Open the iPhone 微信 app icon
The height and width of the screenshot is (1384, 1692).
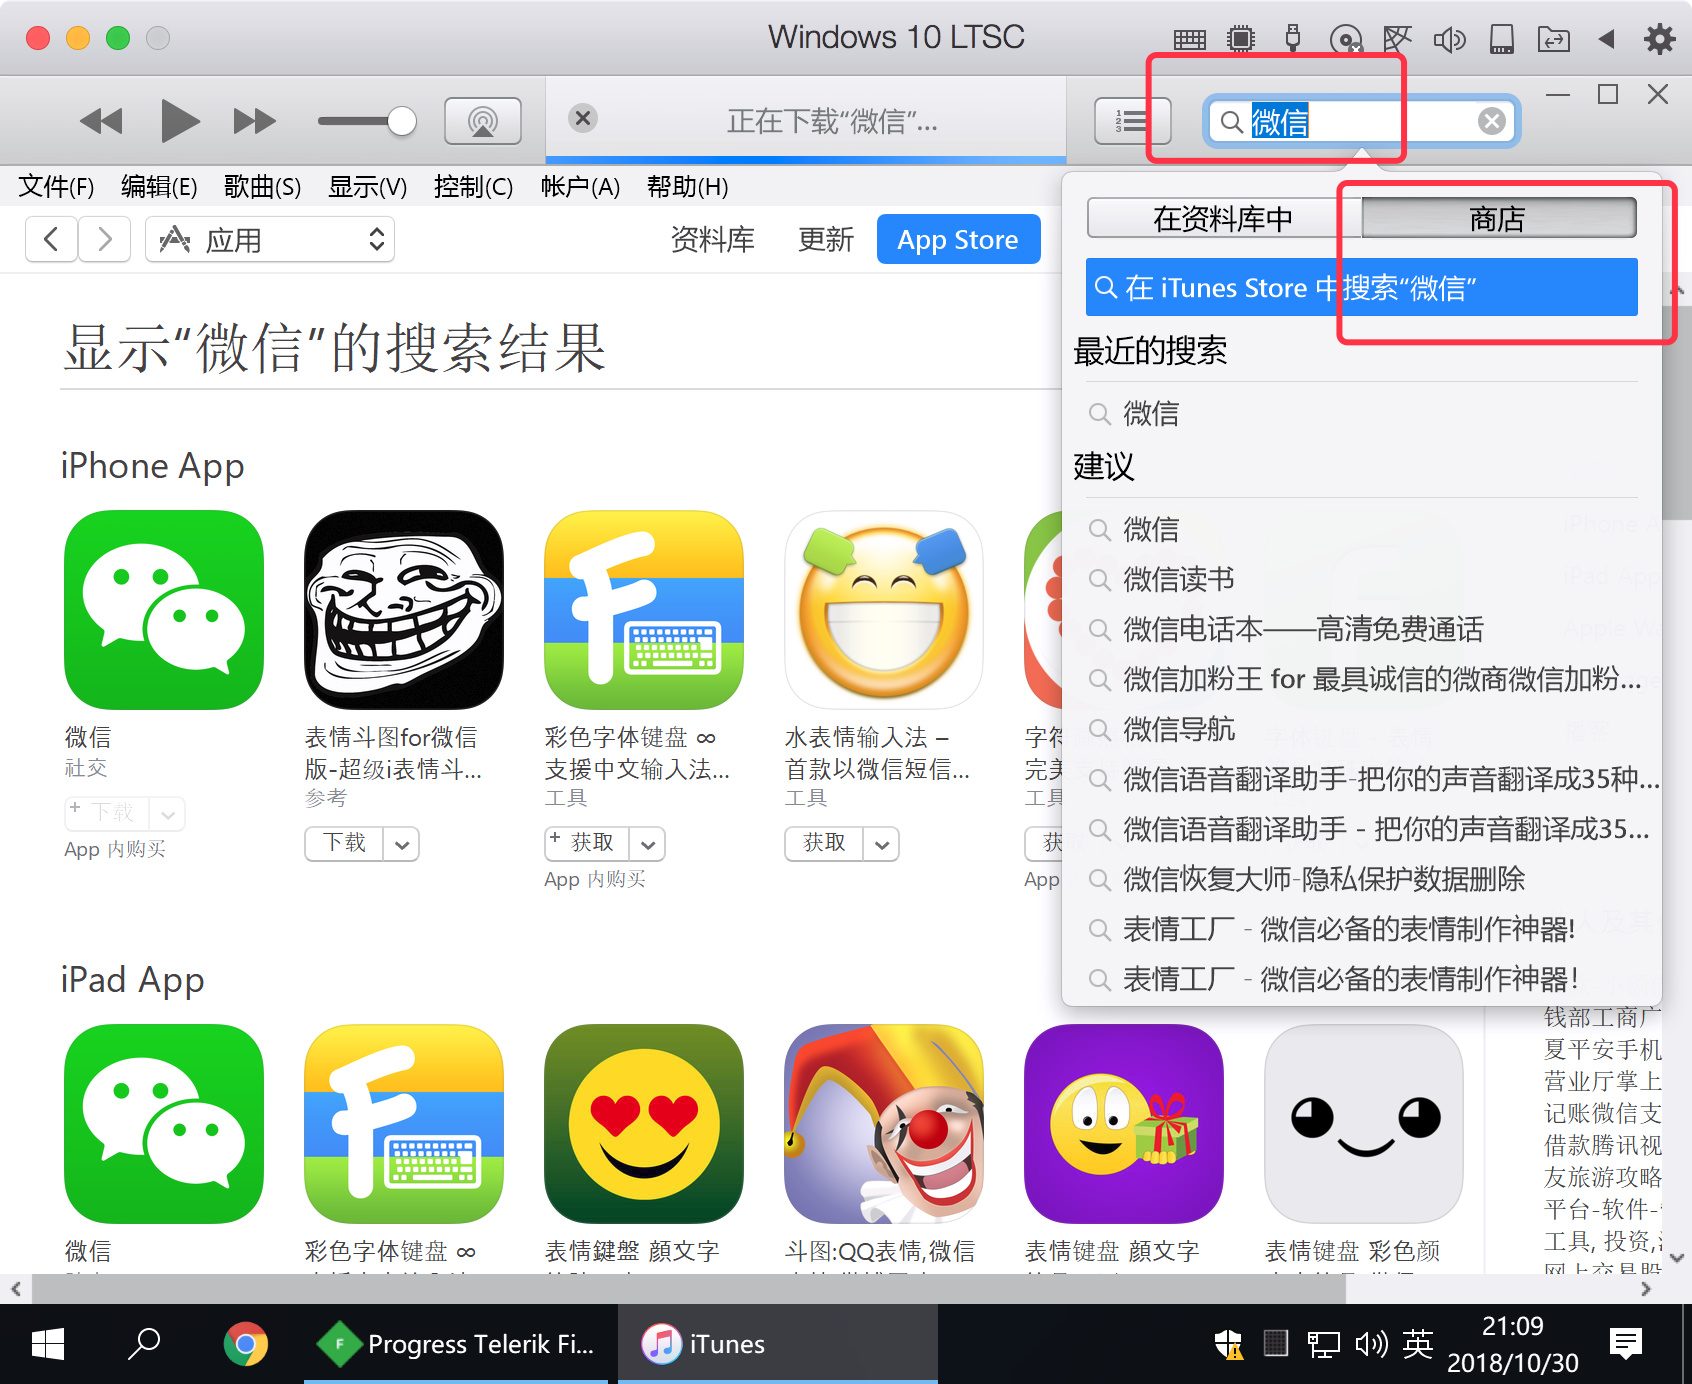(164, 610)
